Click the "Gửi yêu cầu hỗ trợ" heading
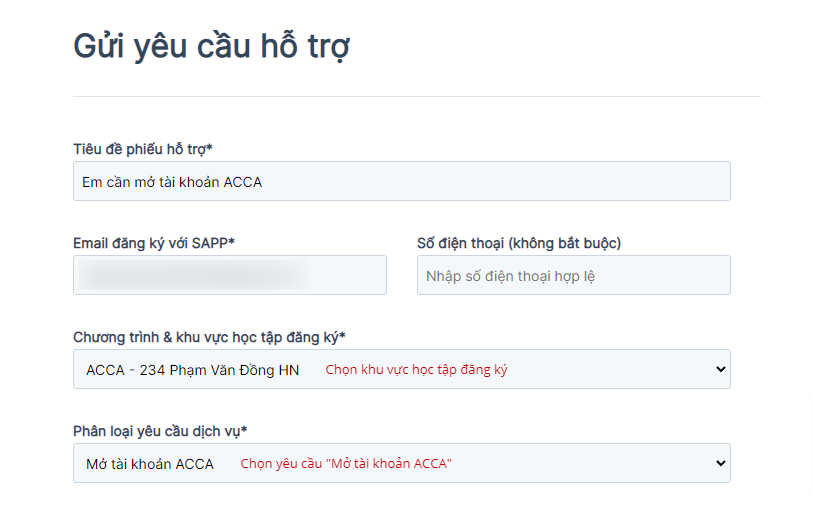This screenshot has width=813, height=507. (211, 46)
